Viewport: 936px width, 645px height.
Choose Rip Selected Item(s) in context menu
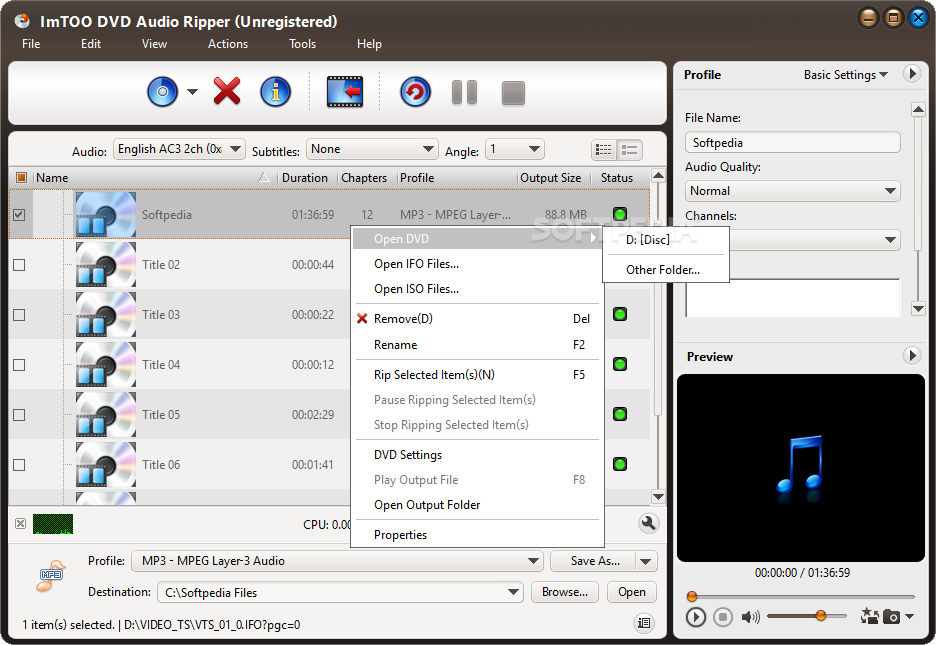477,375
